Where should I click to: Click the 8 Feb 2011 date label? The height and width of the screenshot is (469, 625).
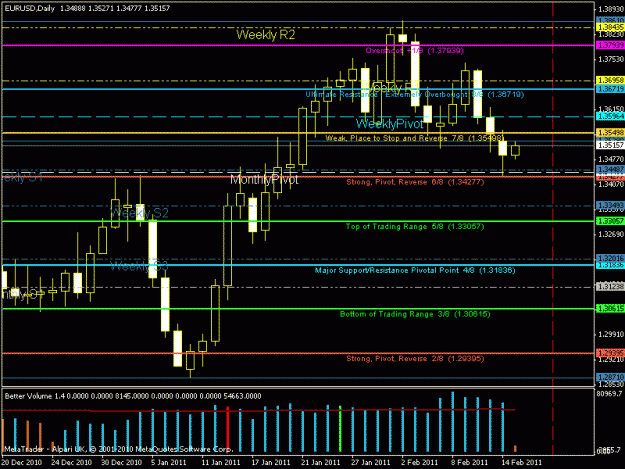(470, 462)
